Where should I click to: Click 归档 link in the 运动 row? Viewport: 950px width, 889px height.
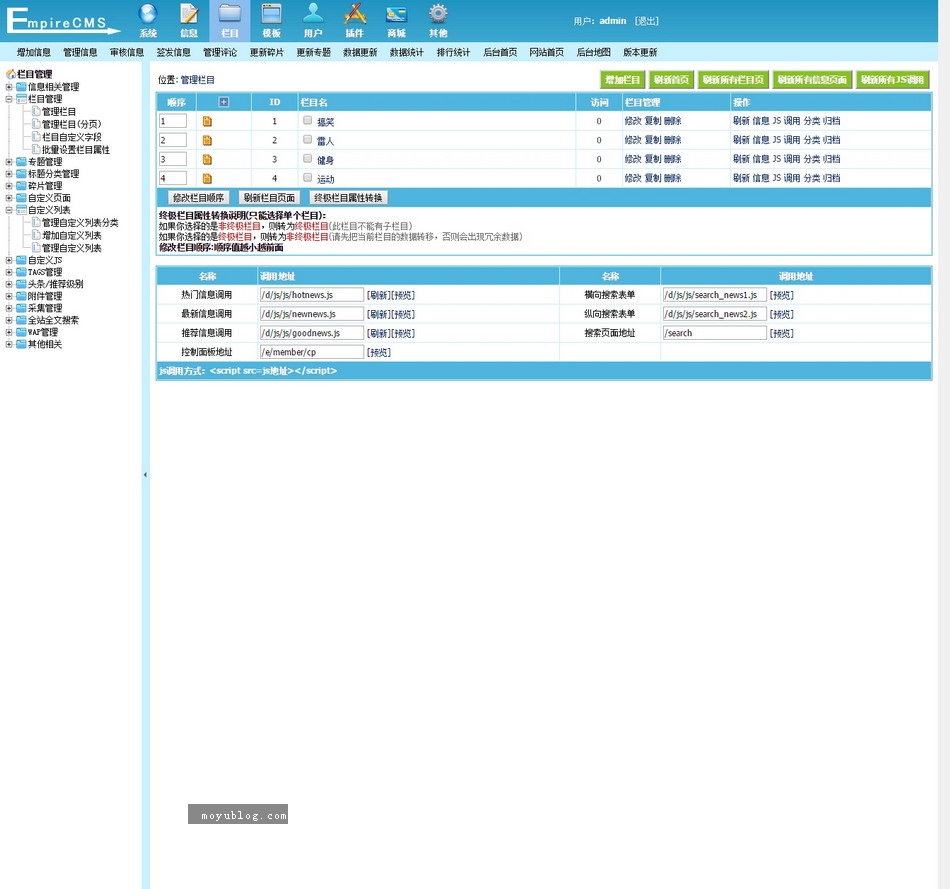[832, 178]
